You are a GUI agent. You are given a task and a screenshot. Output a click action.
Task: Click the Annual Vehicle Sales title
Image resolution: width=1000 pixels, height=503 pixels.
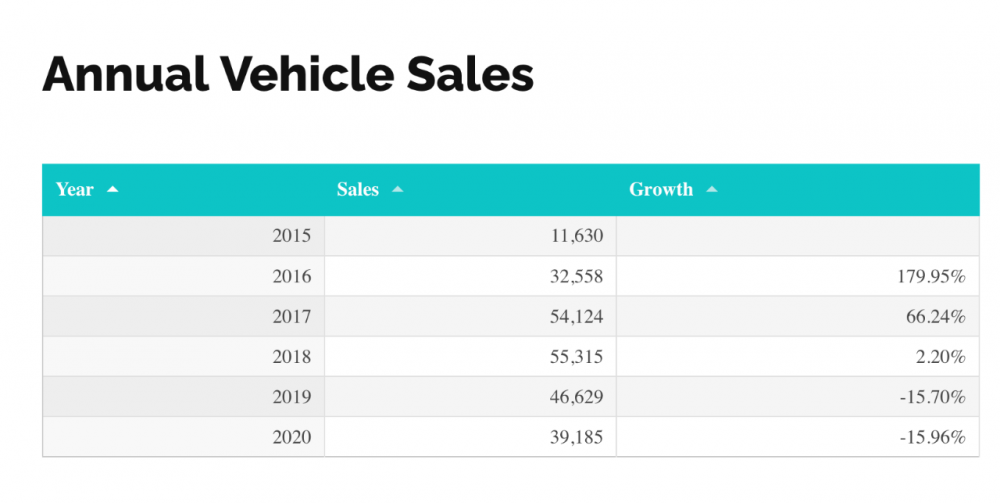point(288,75)
